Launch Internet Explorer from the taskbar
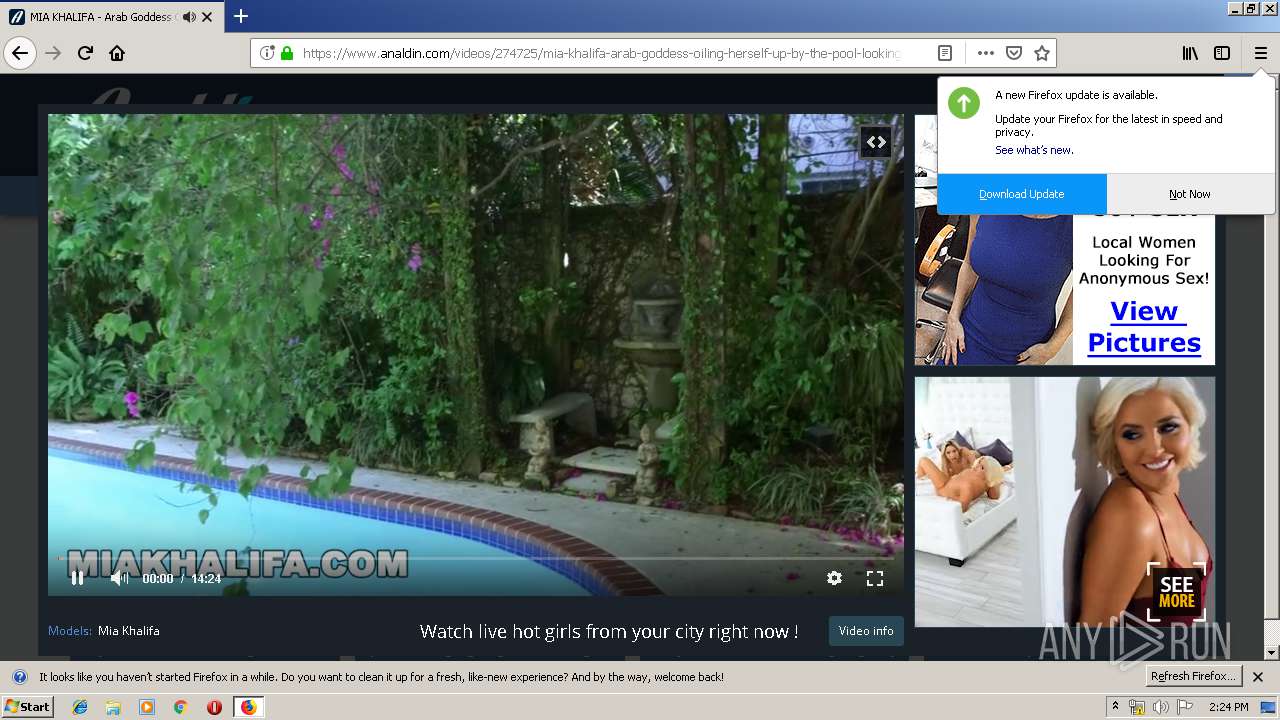Viewport: 1280px width, 720px height. (80, 707)
